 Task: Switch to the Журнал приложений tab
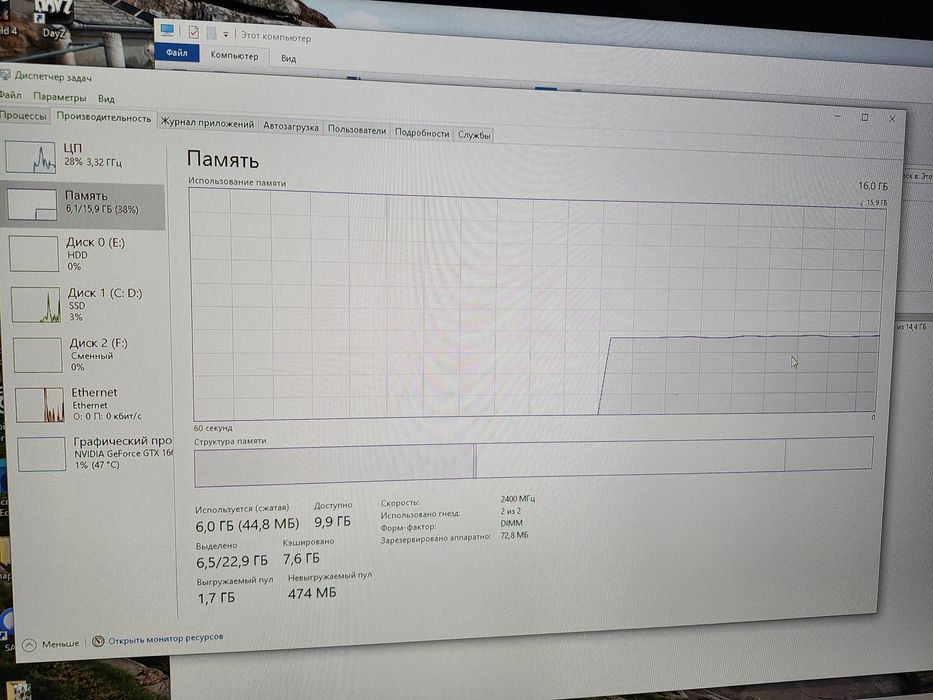click(207, 123)
